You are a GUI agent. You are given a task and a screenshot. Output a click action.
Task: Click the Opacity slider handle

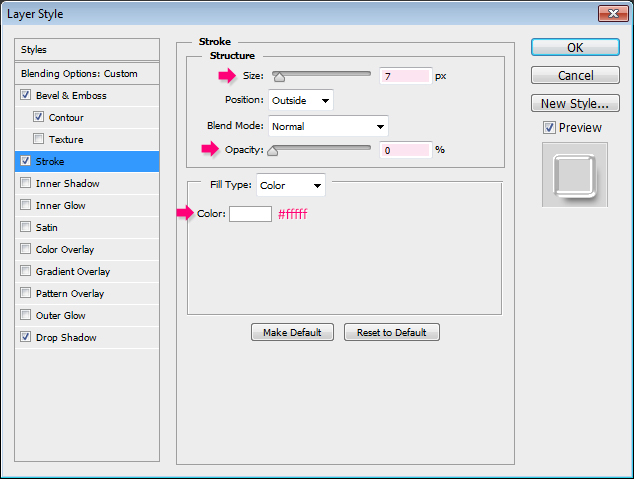pos(273,151)
